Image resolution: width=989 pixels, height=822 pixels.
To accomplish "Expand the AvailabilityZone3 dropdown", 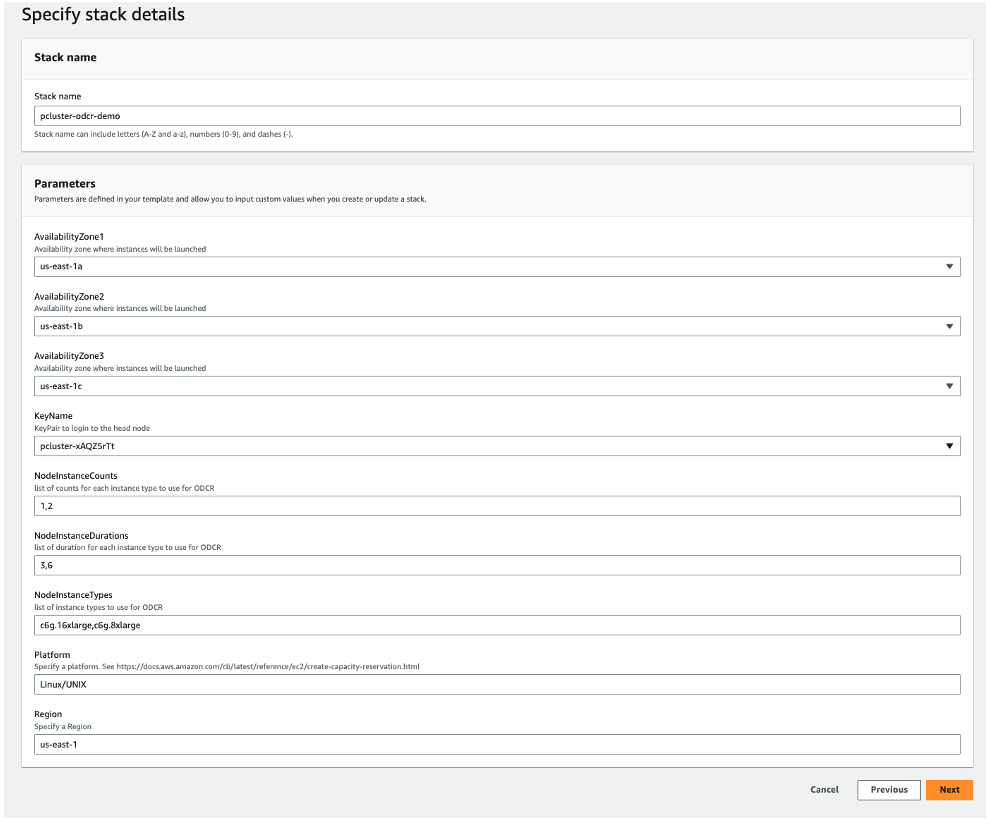I will [x=950, y=385].
